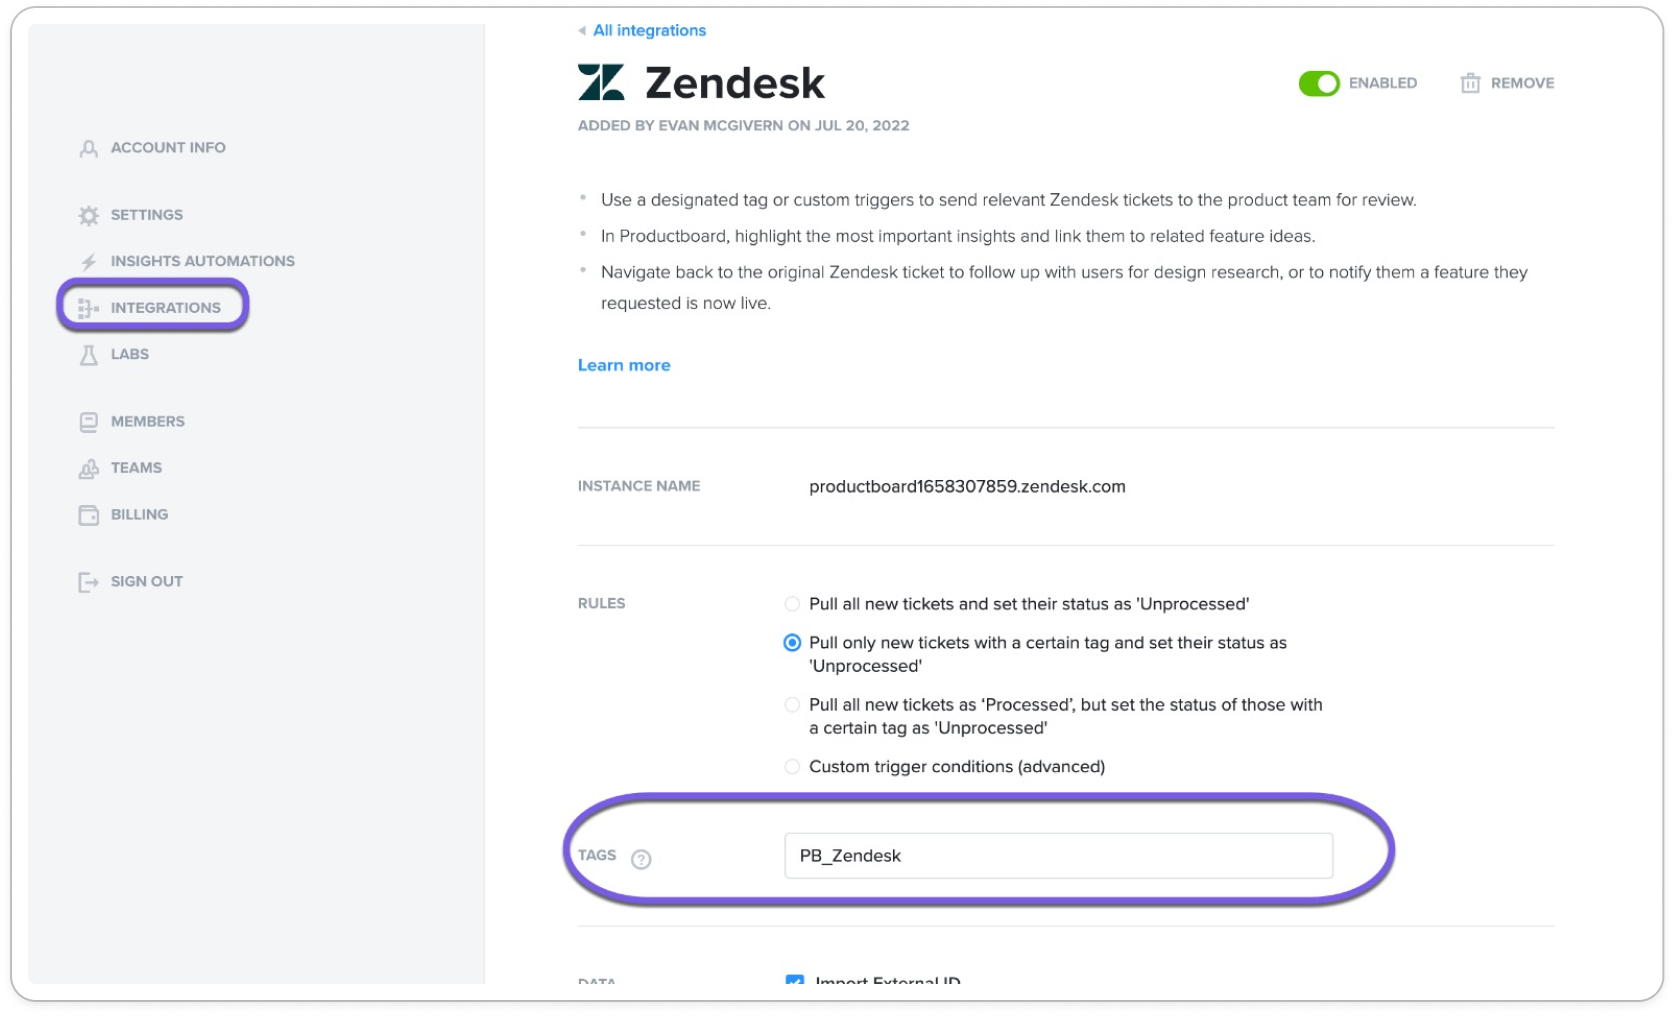The image size is (1675, 1016).
Task: Click the Settings gear icon
Action: coord(89,215)
